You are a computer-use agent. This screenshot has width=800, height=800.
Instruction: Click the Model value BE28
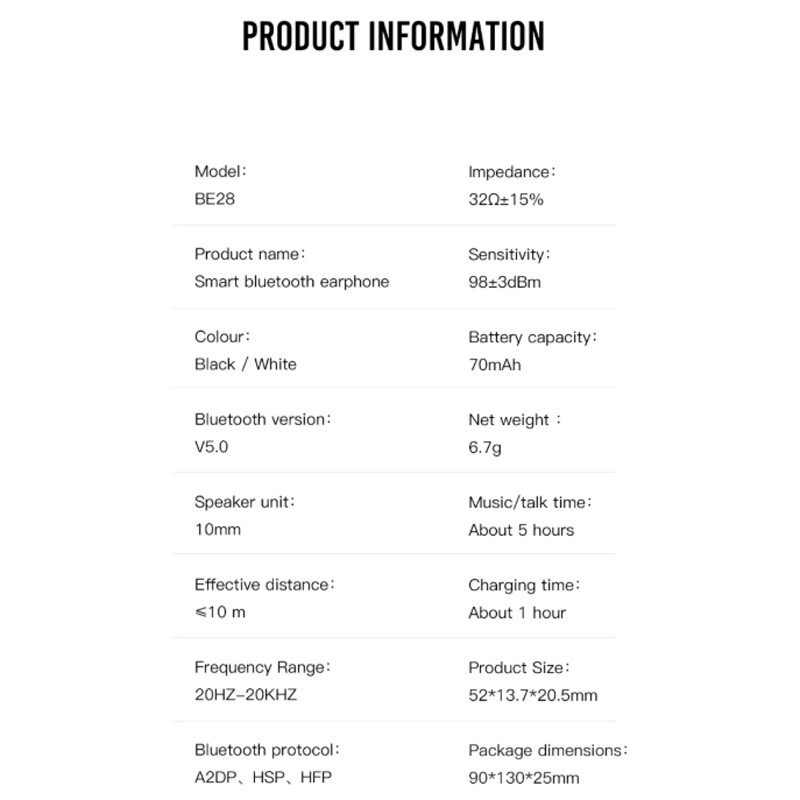coord(214,199)
